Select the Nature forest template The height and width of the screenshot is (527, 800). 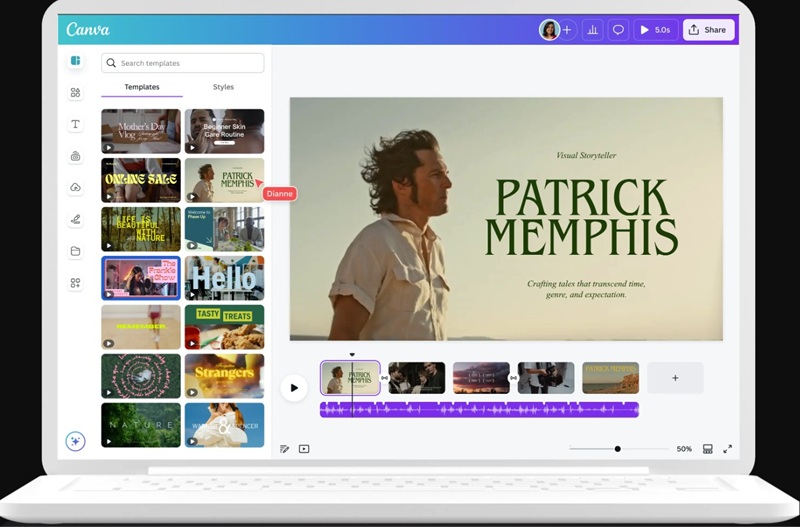point(141,425)
